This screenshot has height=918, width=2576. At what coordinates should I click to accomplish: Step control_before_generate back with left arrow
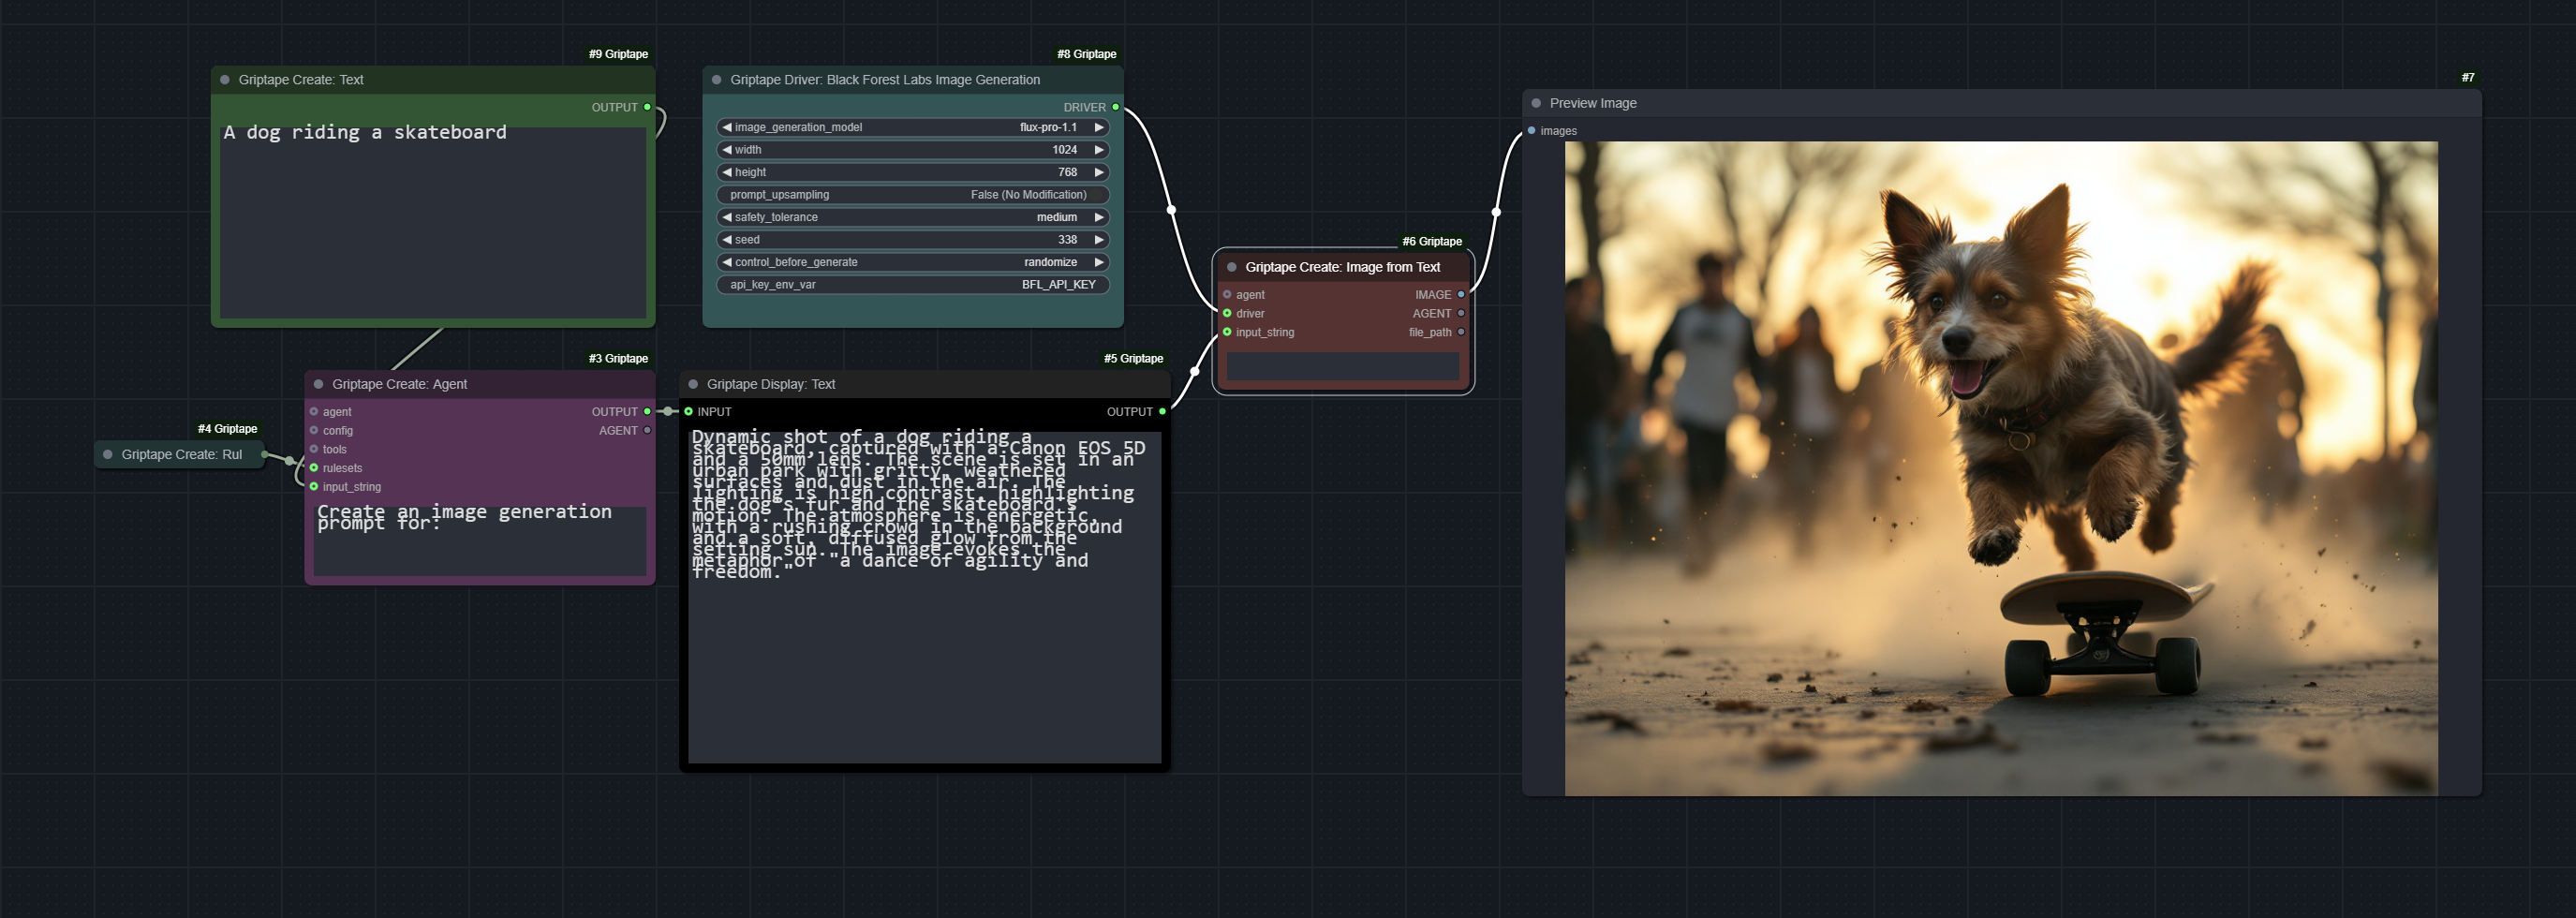click(x=727, y=262)
